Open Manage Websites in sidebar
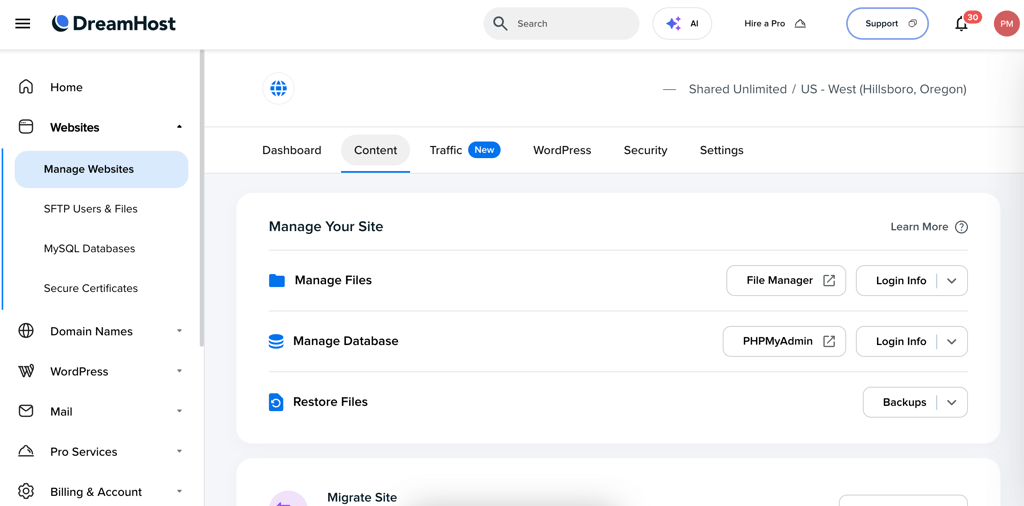Image resolution: width=1024 pixels, height=506 pixels. tap(101, 169)
